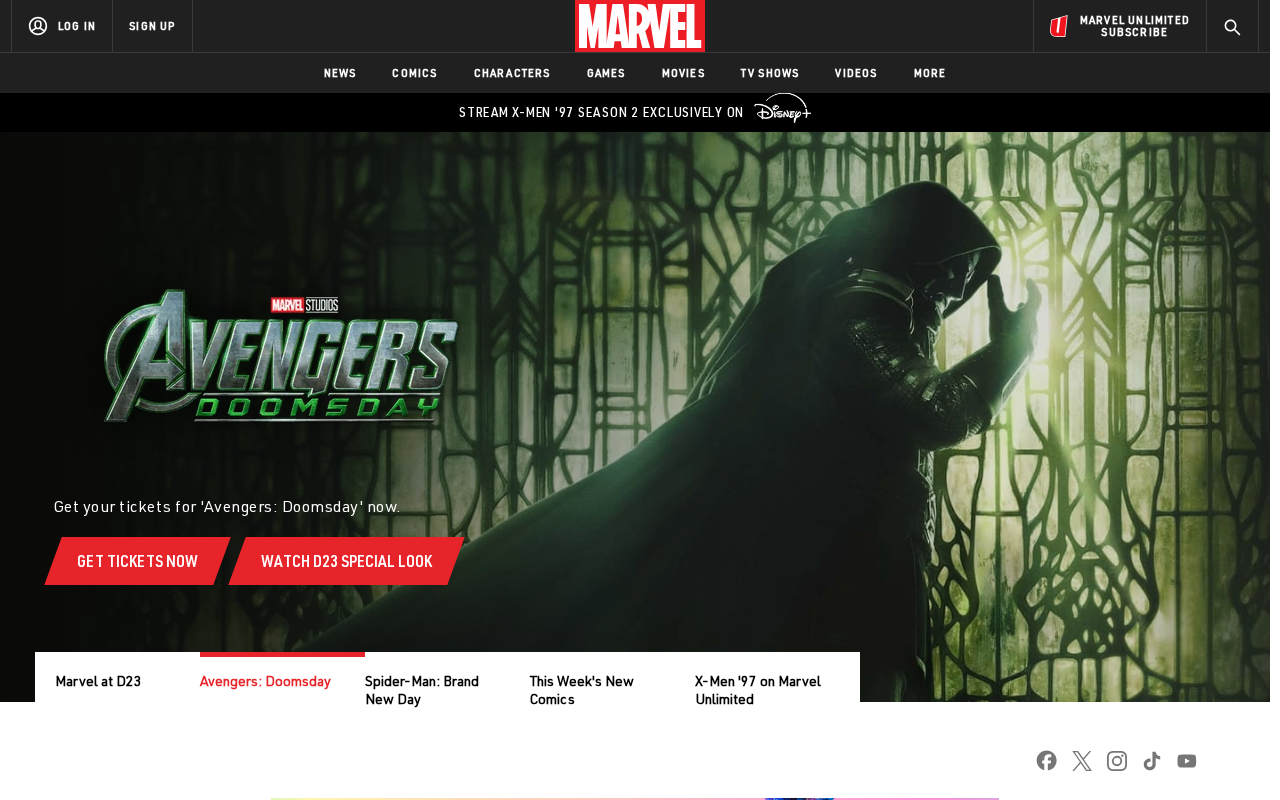The width and height of the screenshot is (1280, 800).
Task: Open Marvel's Facebook page icon
Action: [1047, 761]
